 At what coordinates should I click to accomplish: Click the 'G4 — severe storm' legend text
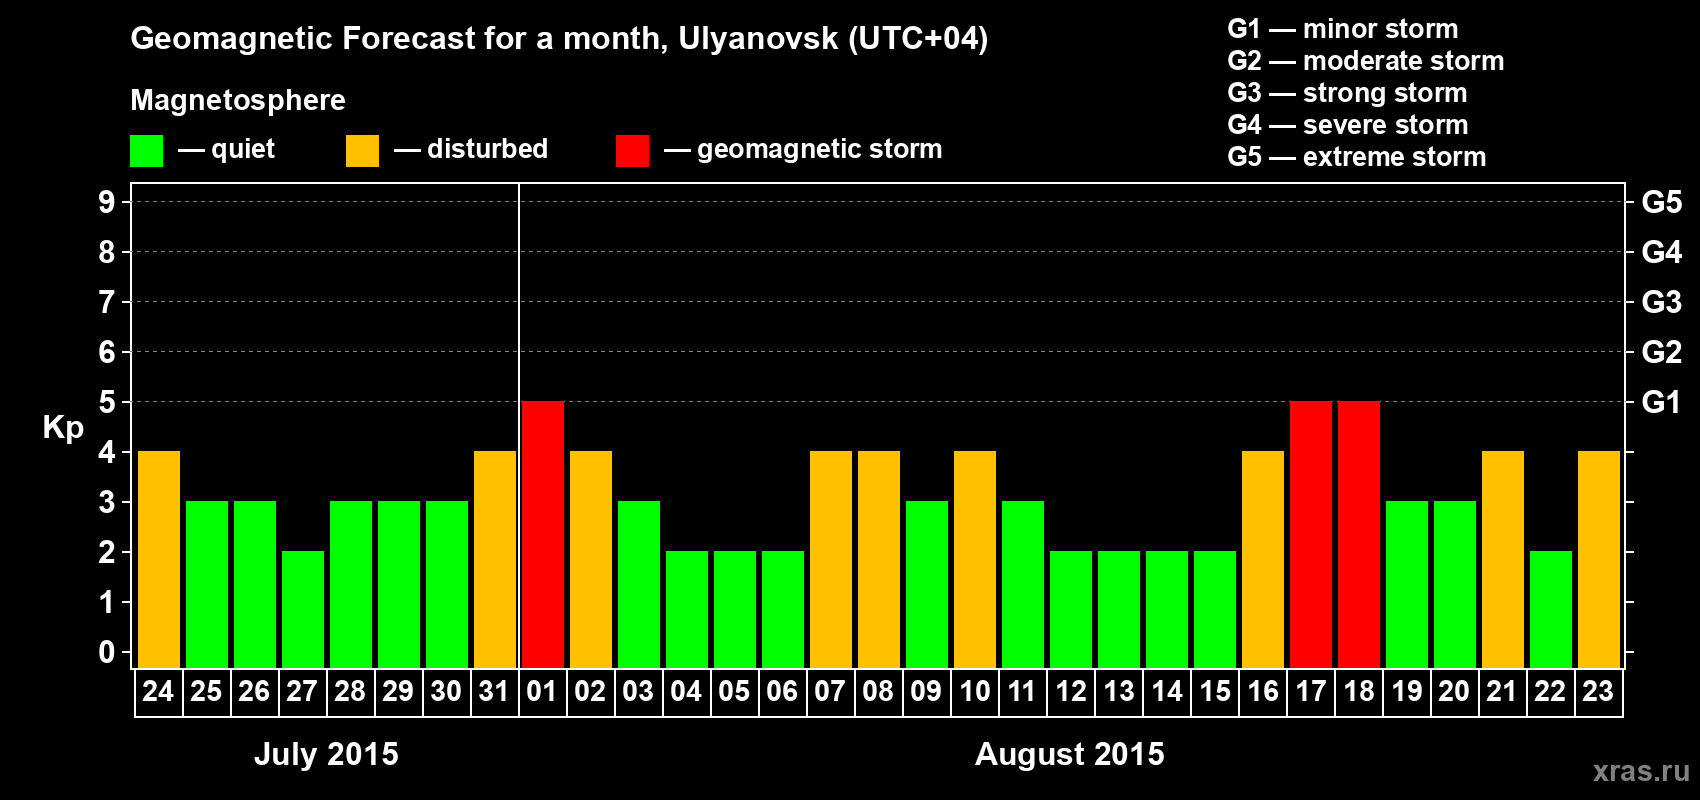pos(1348,125)
